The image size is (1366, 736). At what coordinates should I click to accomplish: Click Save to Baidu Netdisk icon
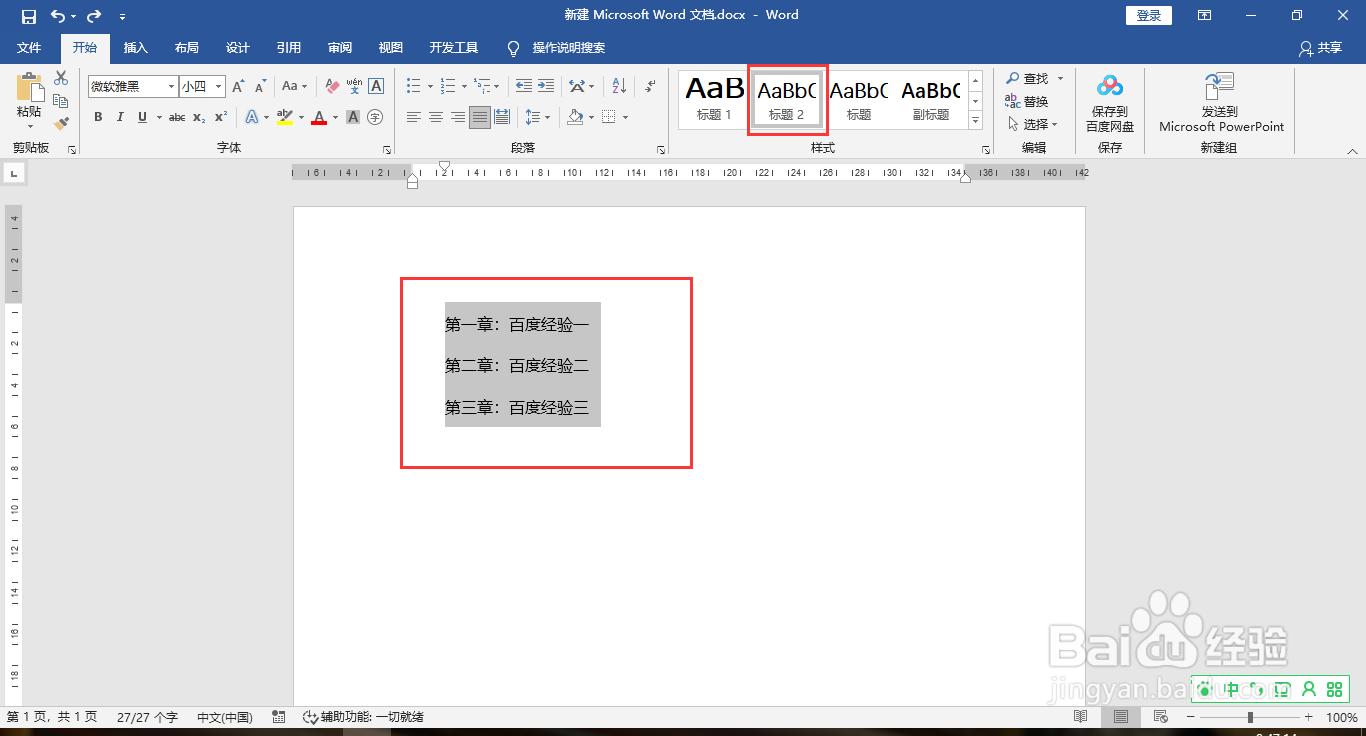(x=1110, y=103)
